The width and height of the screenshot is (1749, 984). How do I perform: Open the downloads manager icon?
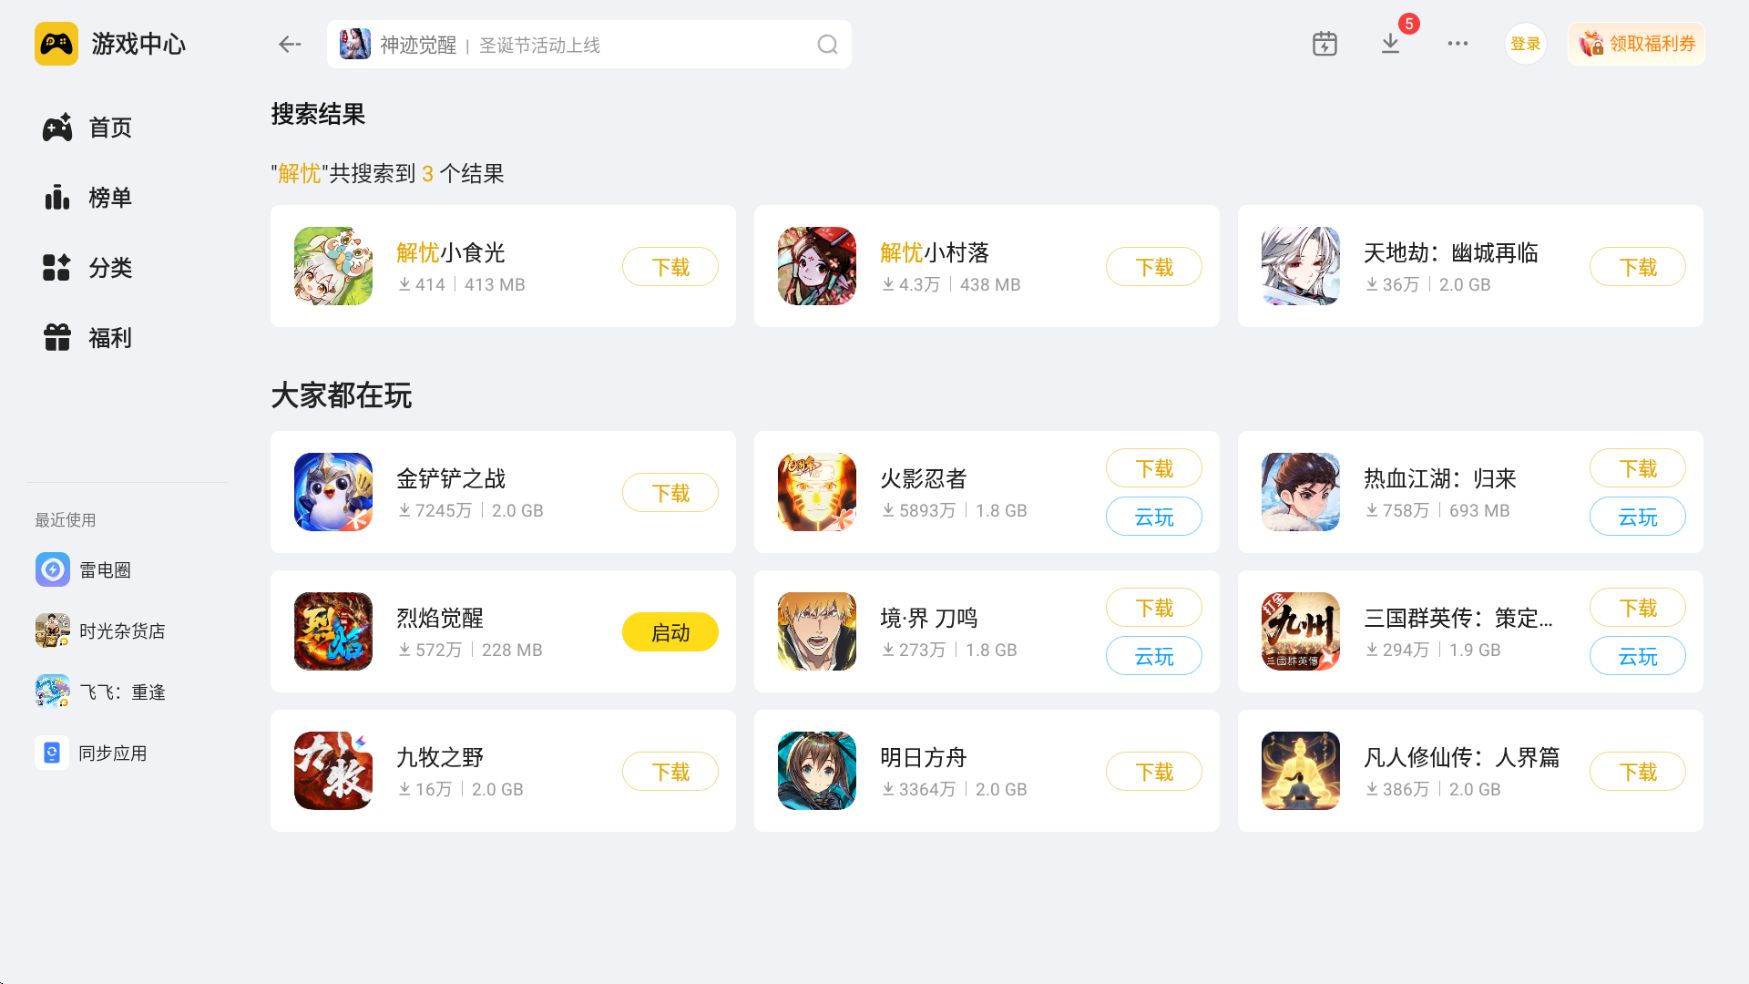point(1391,44)
